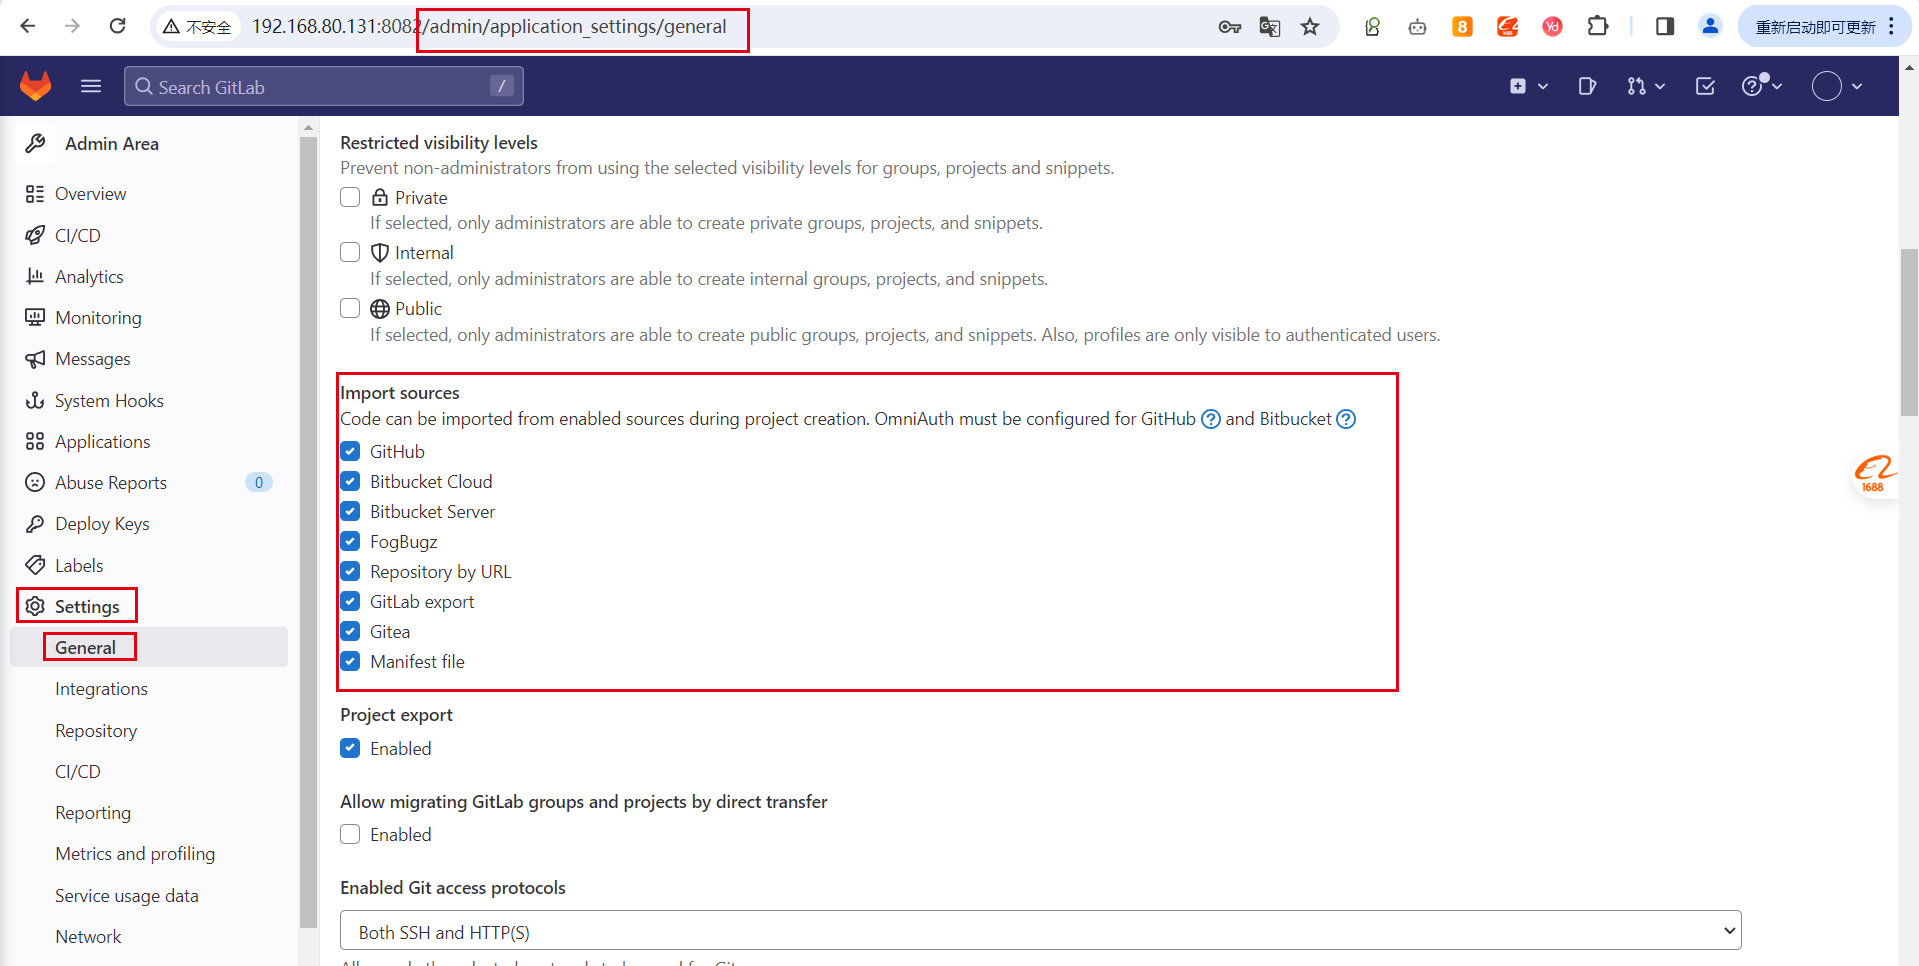Open the Git access protocols dropdown
1919x966 pixels.
[1040, 931]
